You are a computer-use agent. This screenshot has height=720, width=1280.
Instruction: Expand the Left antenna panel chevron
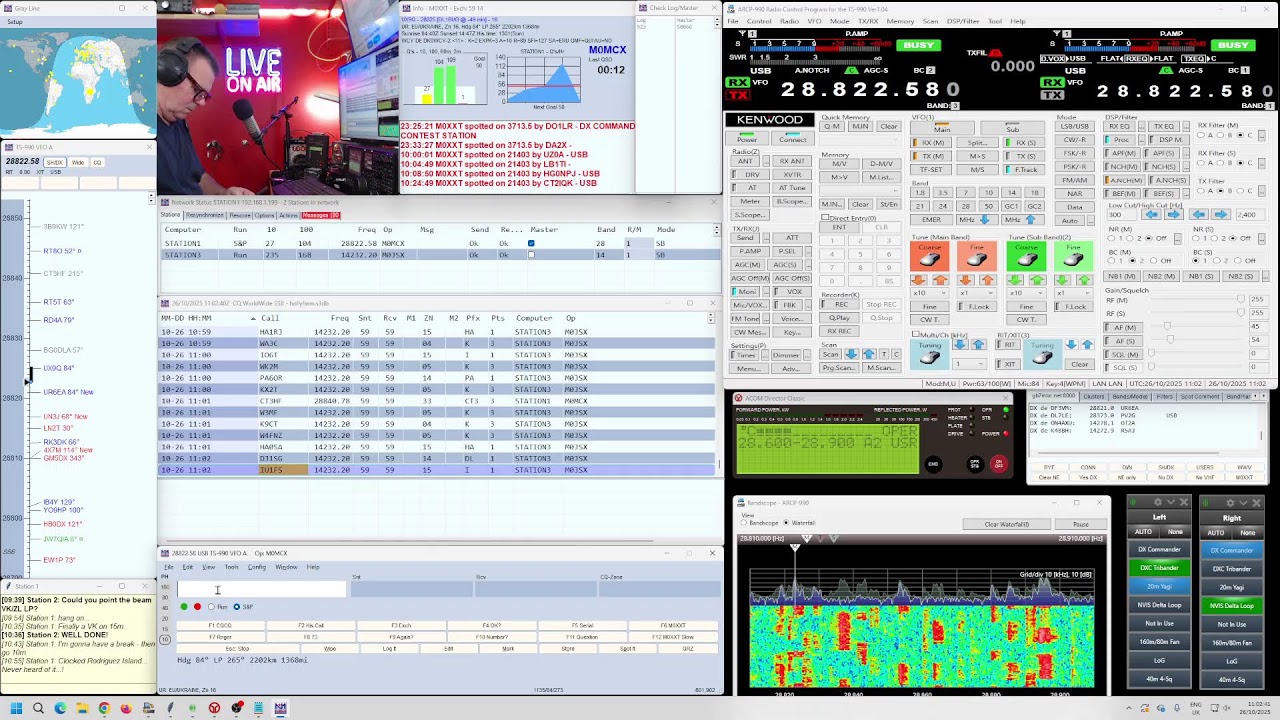click(x=1170, y=502)
